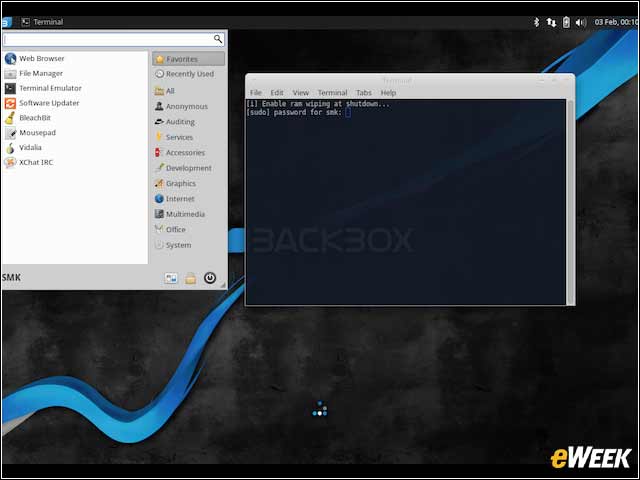Browse the Multimedia category
This screenshot has width=640, height=480.
(189, 214)
